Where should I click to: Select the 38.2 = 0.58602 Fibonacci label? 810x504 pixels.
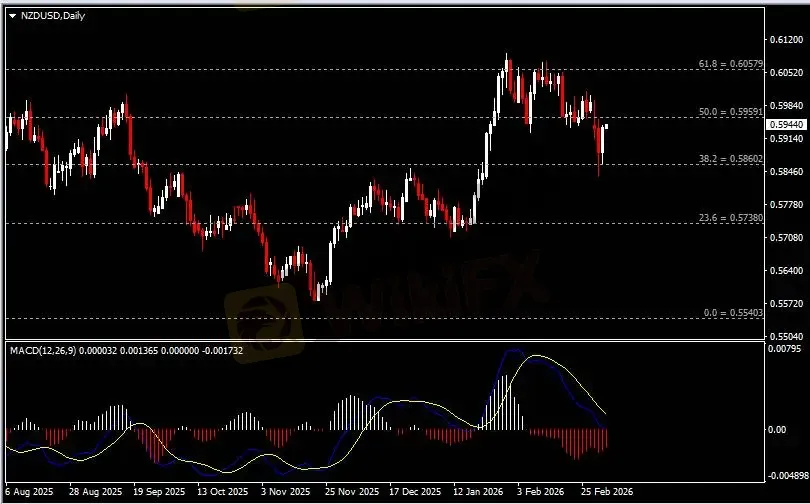(730, 159)
